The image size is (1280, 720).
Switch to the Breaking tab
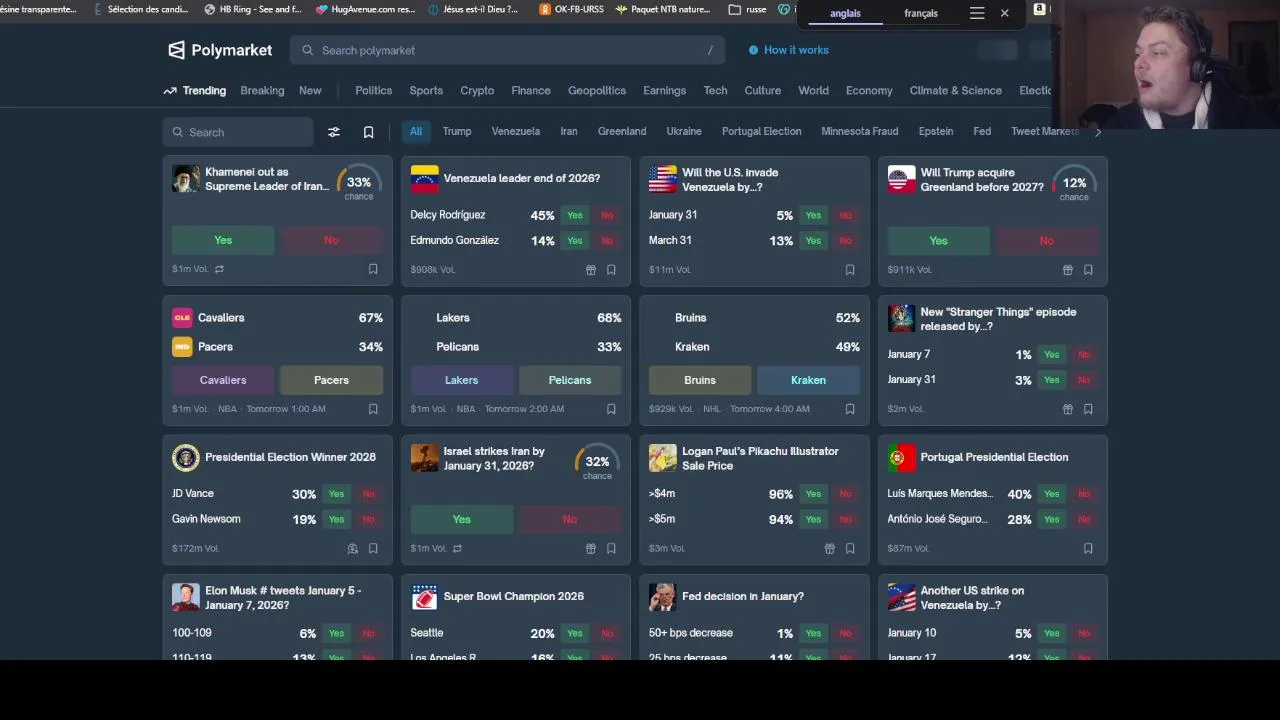pos(262,90)
